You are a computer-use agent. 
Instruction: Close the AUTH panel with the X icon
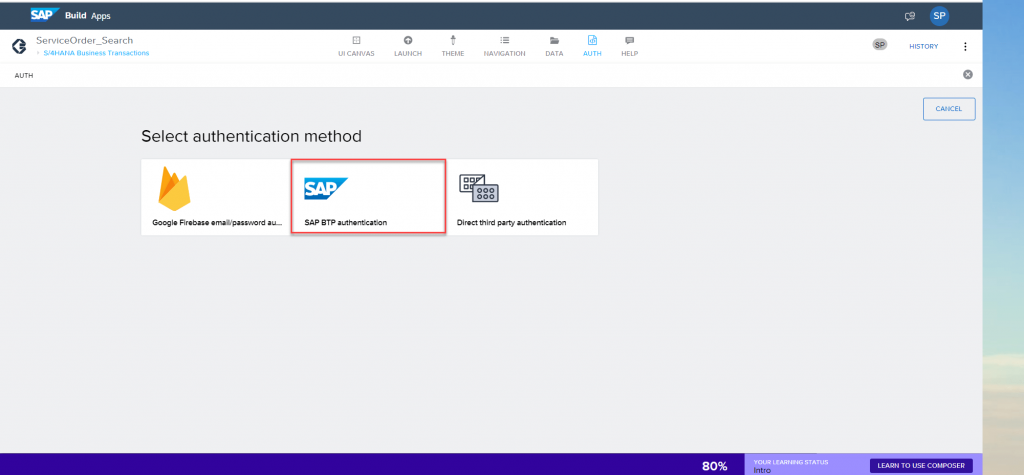(x=968, y=74)
